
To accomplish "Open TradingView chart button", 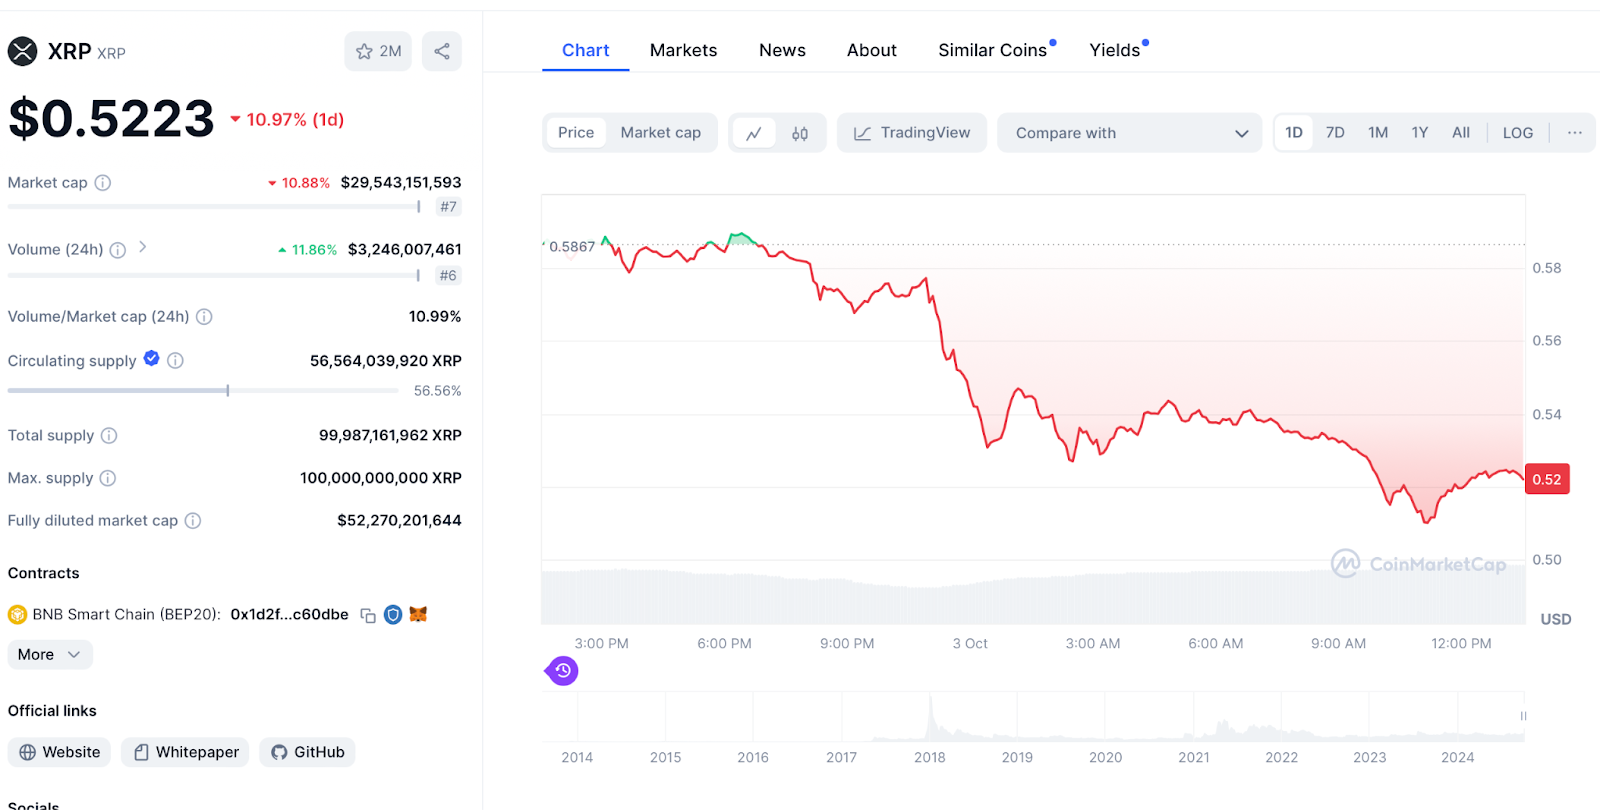I will (x=912, y=133).
